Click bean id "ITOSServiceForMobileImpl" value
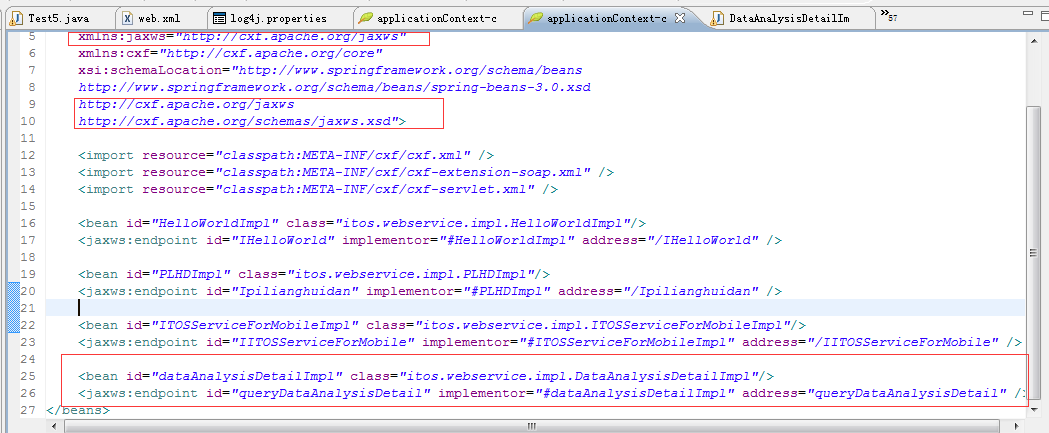 tap(256, 325)
